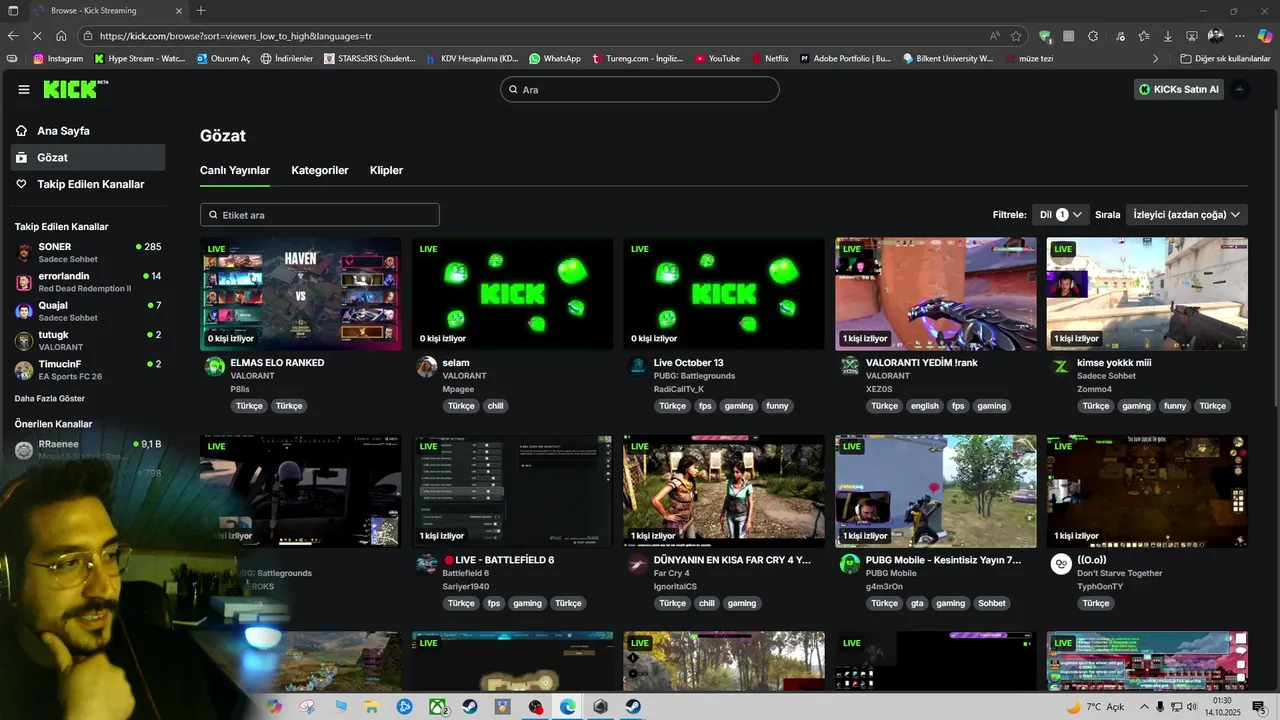The height and width of the screenshot is (720, 1280).
Task: Open SONER followed channel
Action: [x=88, y=252]
